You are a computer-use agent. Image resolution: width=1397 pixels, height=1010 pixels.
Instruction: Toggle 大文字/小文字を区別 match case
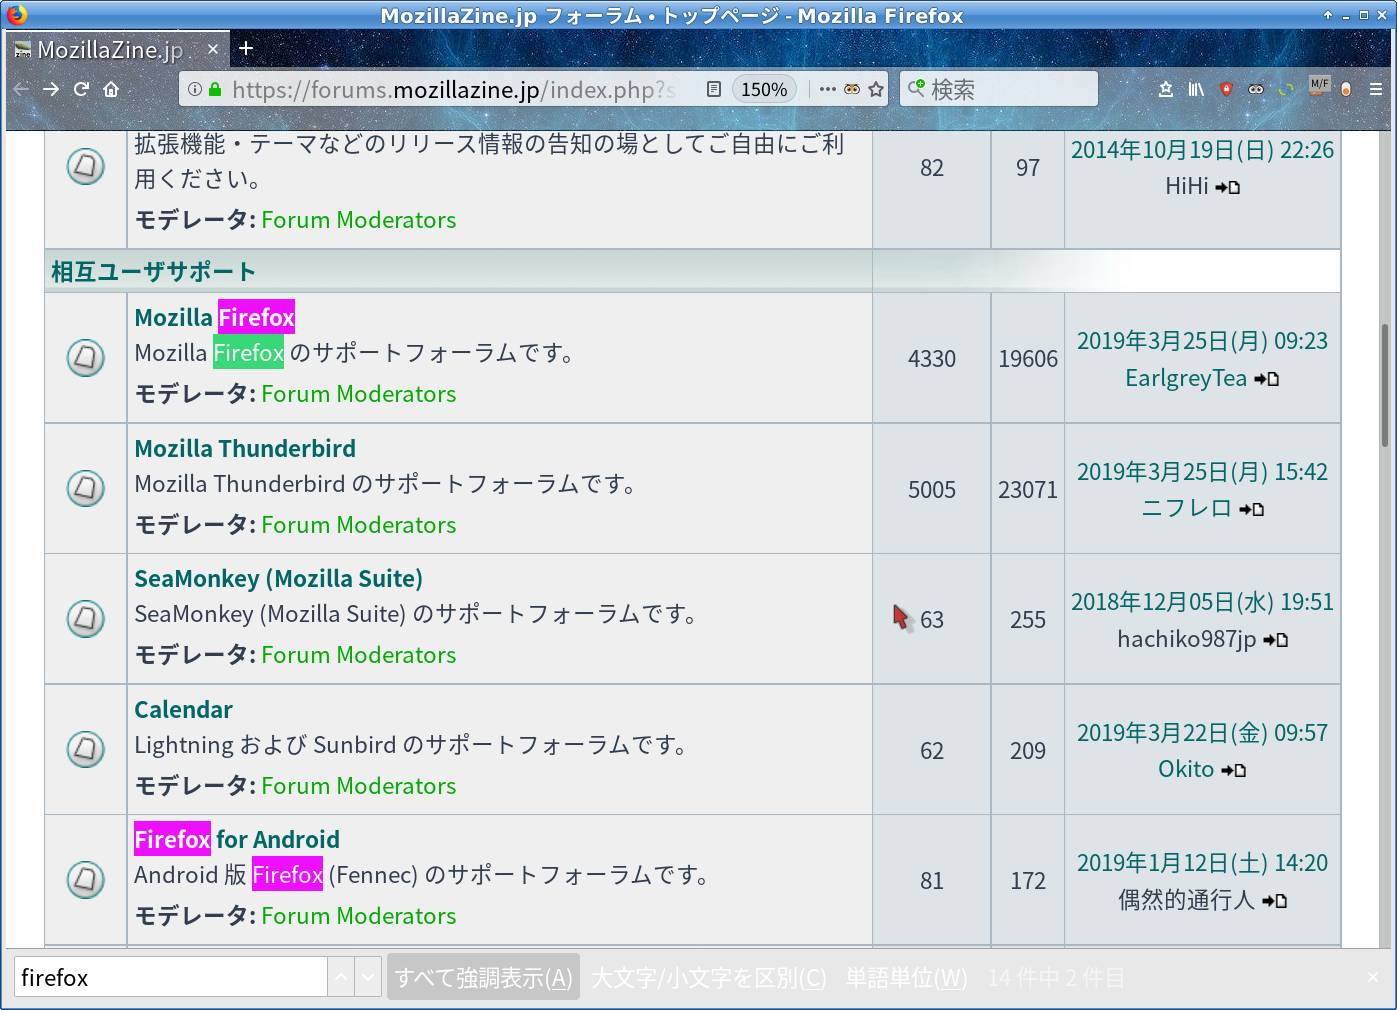point(709,977)
